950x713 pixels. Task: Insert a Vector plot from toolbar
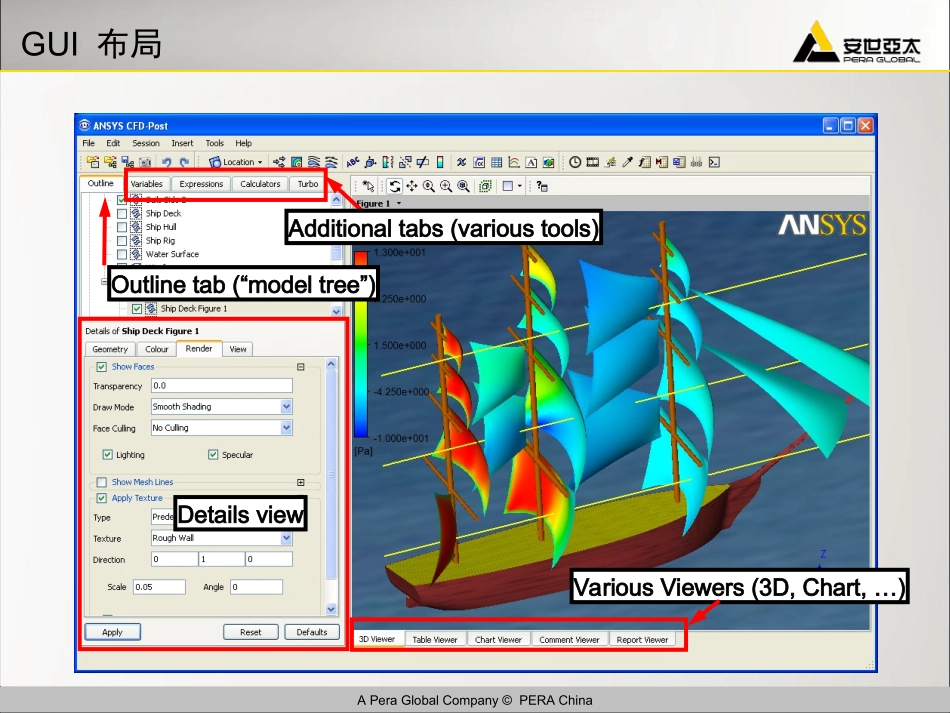coord(279,162)
